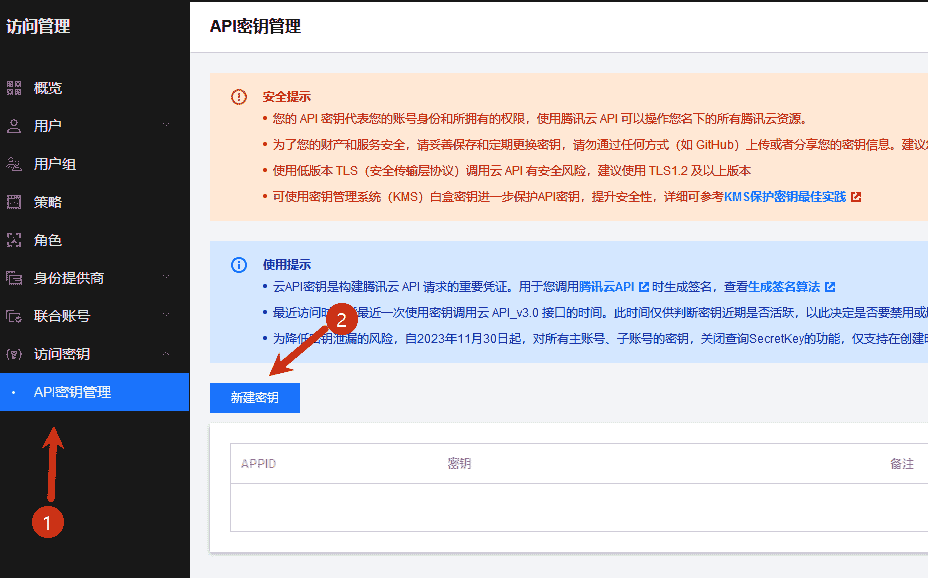
Task: Expand the 联合账号 submenu chevron
Action: 166,315
